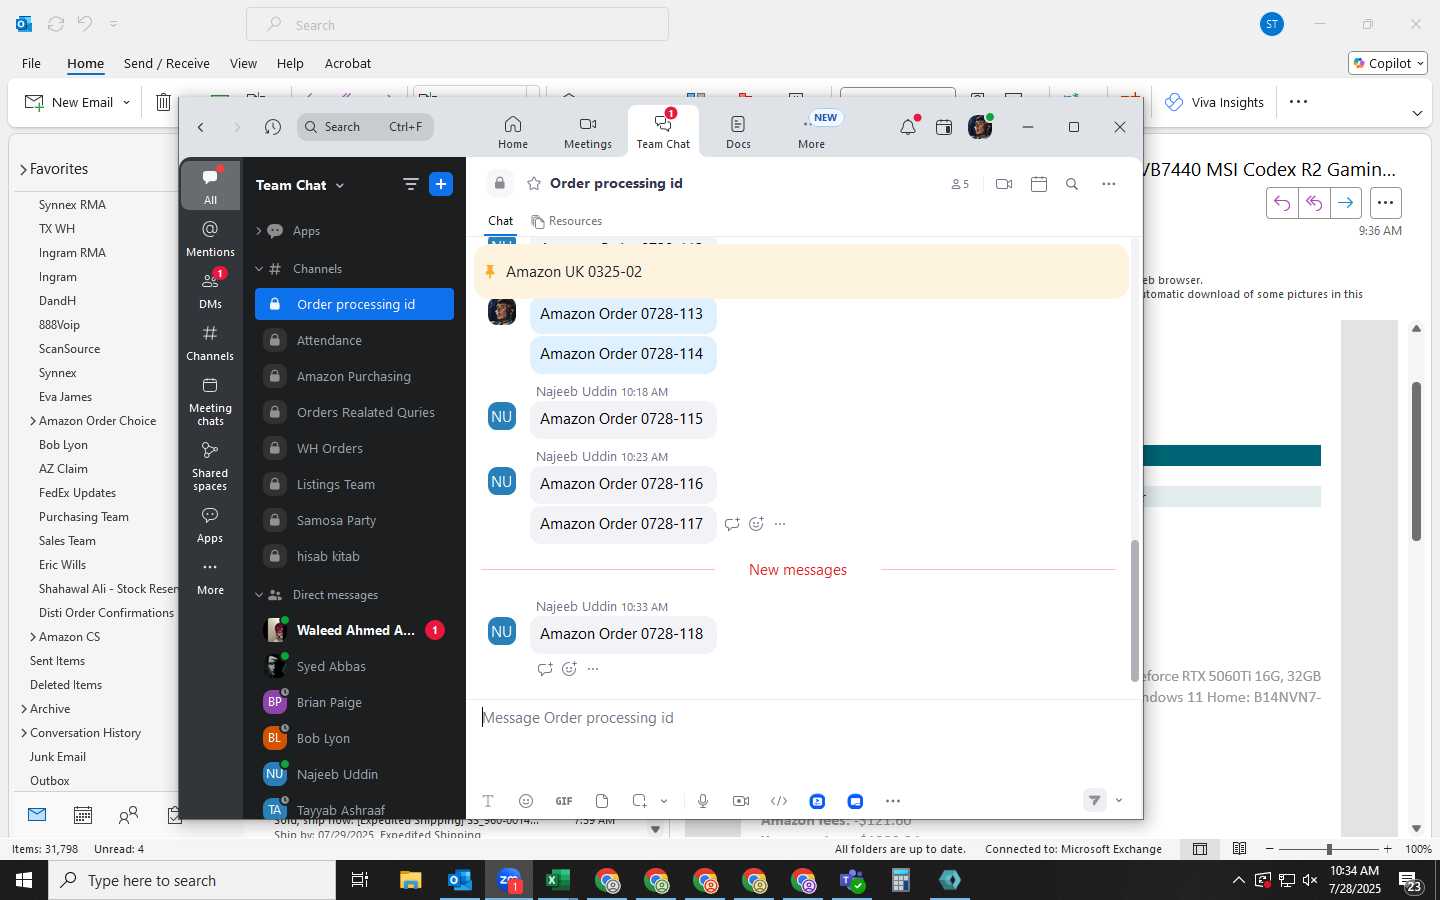Screen dimensions: 1440x900
Task: Open Team Chat filter icon
Action: click(410, 184)
